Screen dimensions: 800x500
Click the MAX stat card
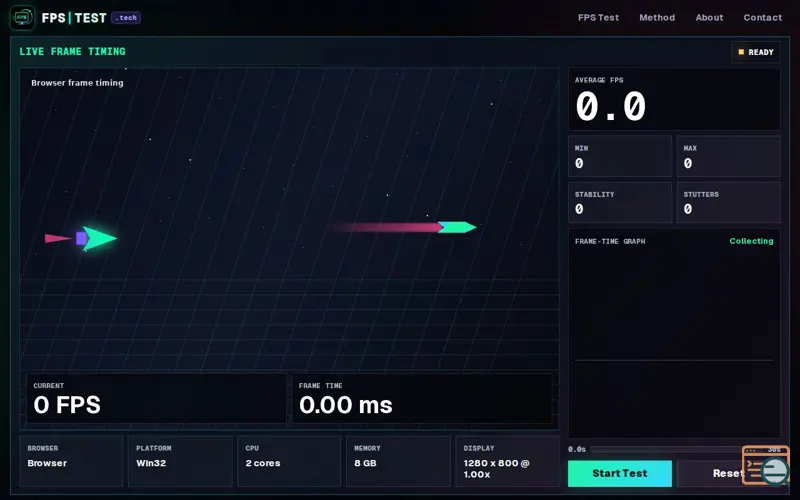tap(729, 156)
